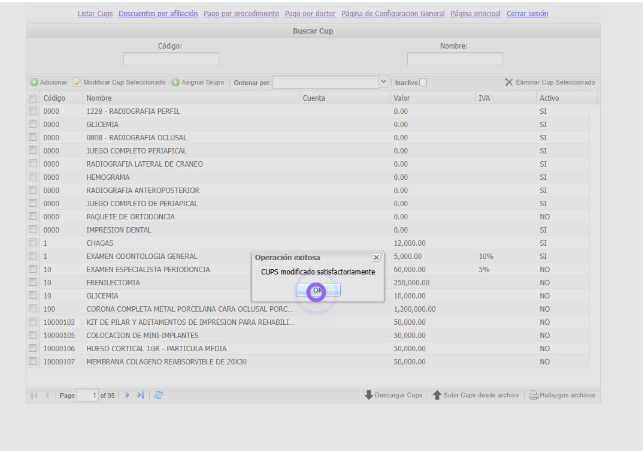Image resolution: width=643 pixels, height=451 pixels.
Task: Sort by Valor column header
Action: click(x=432, y=98)
